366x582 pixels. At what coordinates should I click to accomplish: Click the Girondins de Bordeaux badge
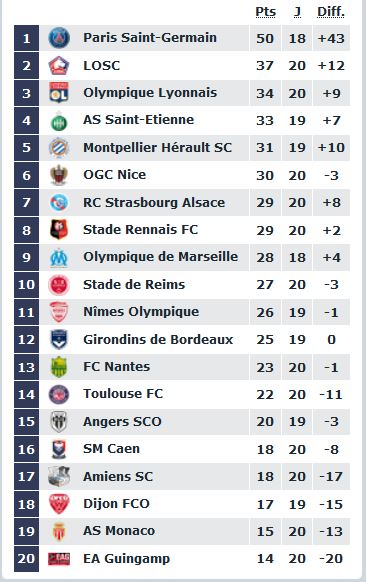point(59,339)
